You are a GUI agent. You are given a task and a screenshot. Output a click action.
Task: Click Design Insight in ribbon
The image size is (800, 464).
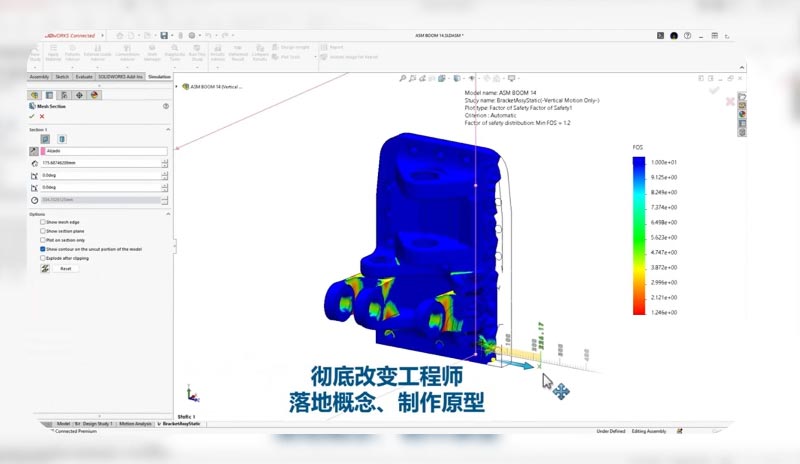click(x=291, y=47)
